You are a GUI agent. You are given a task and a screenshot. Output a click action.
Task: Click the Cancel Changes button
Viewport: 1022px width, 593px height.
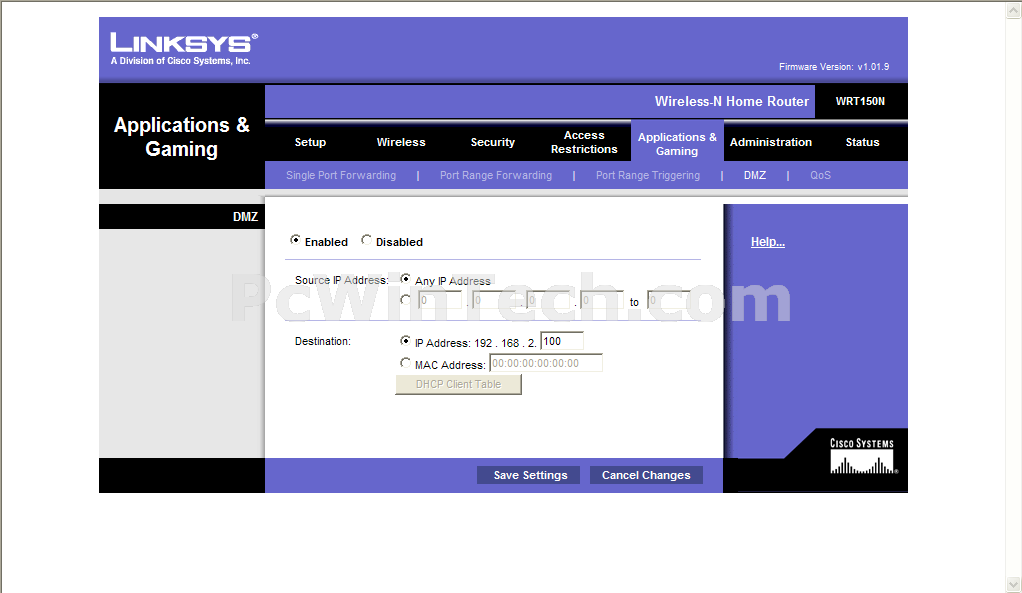click(x=646, y=475)
